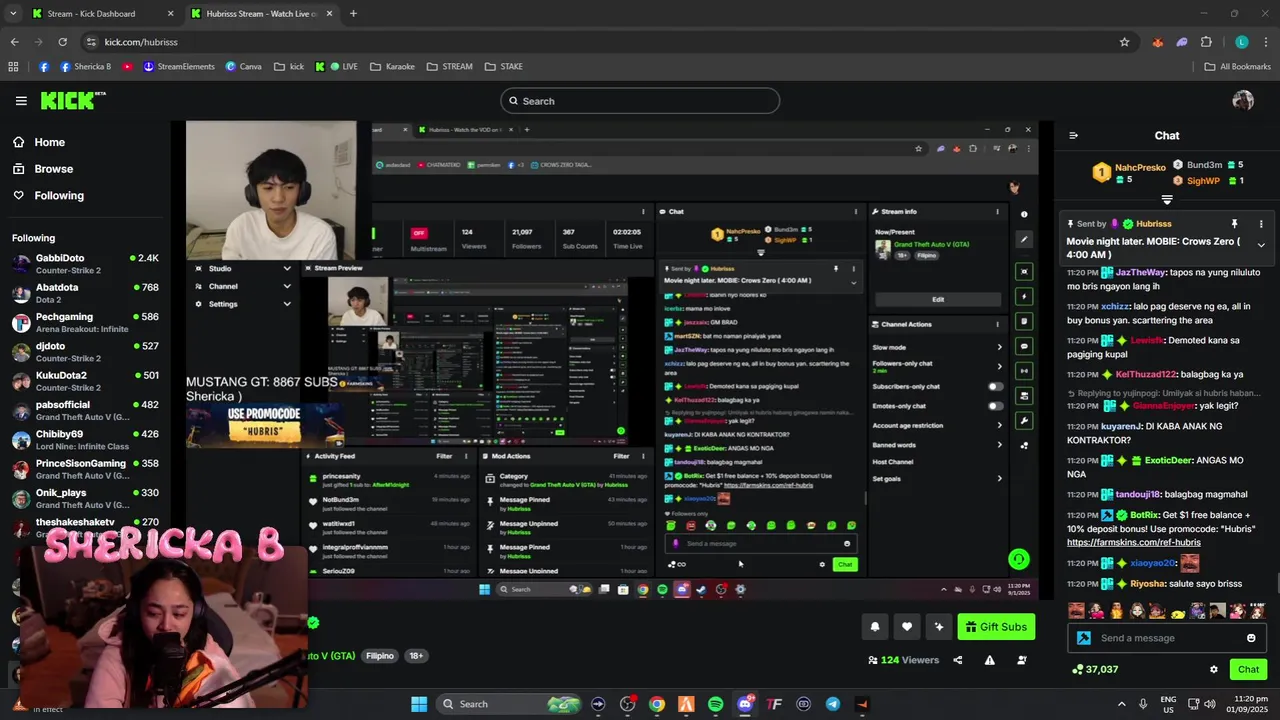Open the STAKE bookmarks folder
This screenshot has height=720, width=1280.
tap(504, 67)
